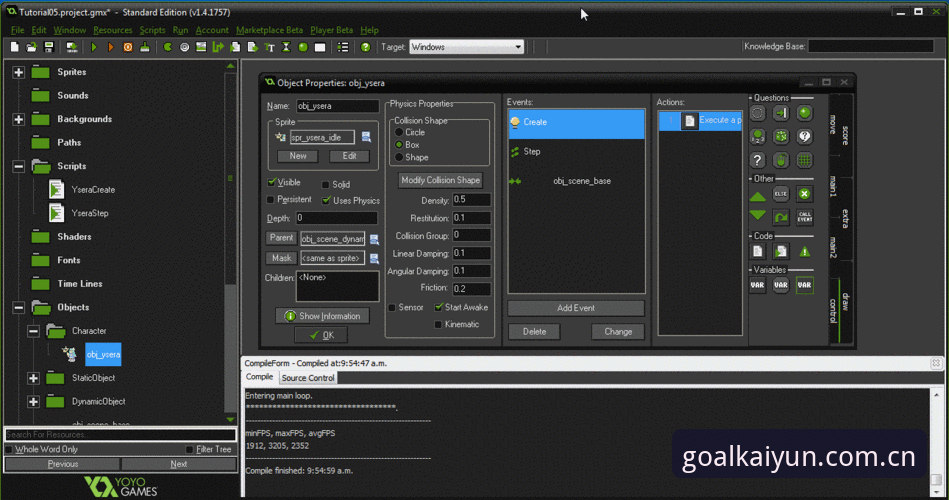Enable the Kinematic checkbox
The width and height of the screenshot is (949, 500).
click(438, 324)
